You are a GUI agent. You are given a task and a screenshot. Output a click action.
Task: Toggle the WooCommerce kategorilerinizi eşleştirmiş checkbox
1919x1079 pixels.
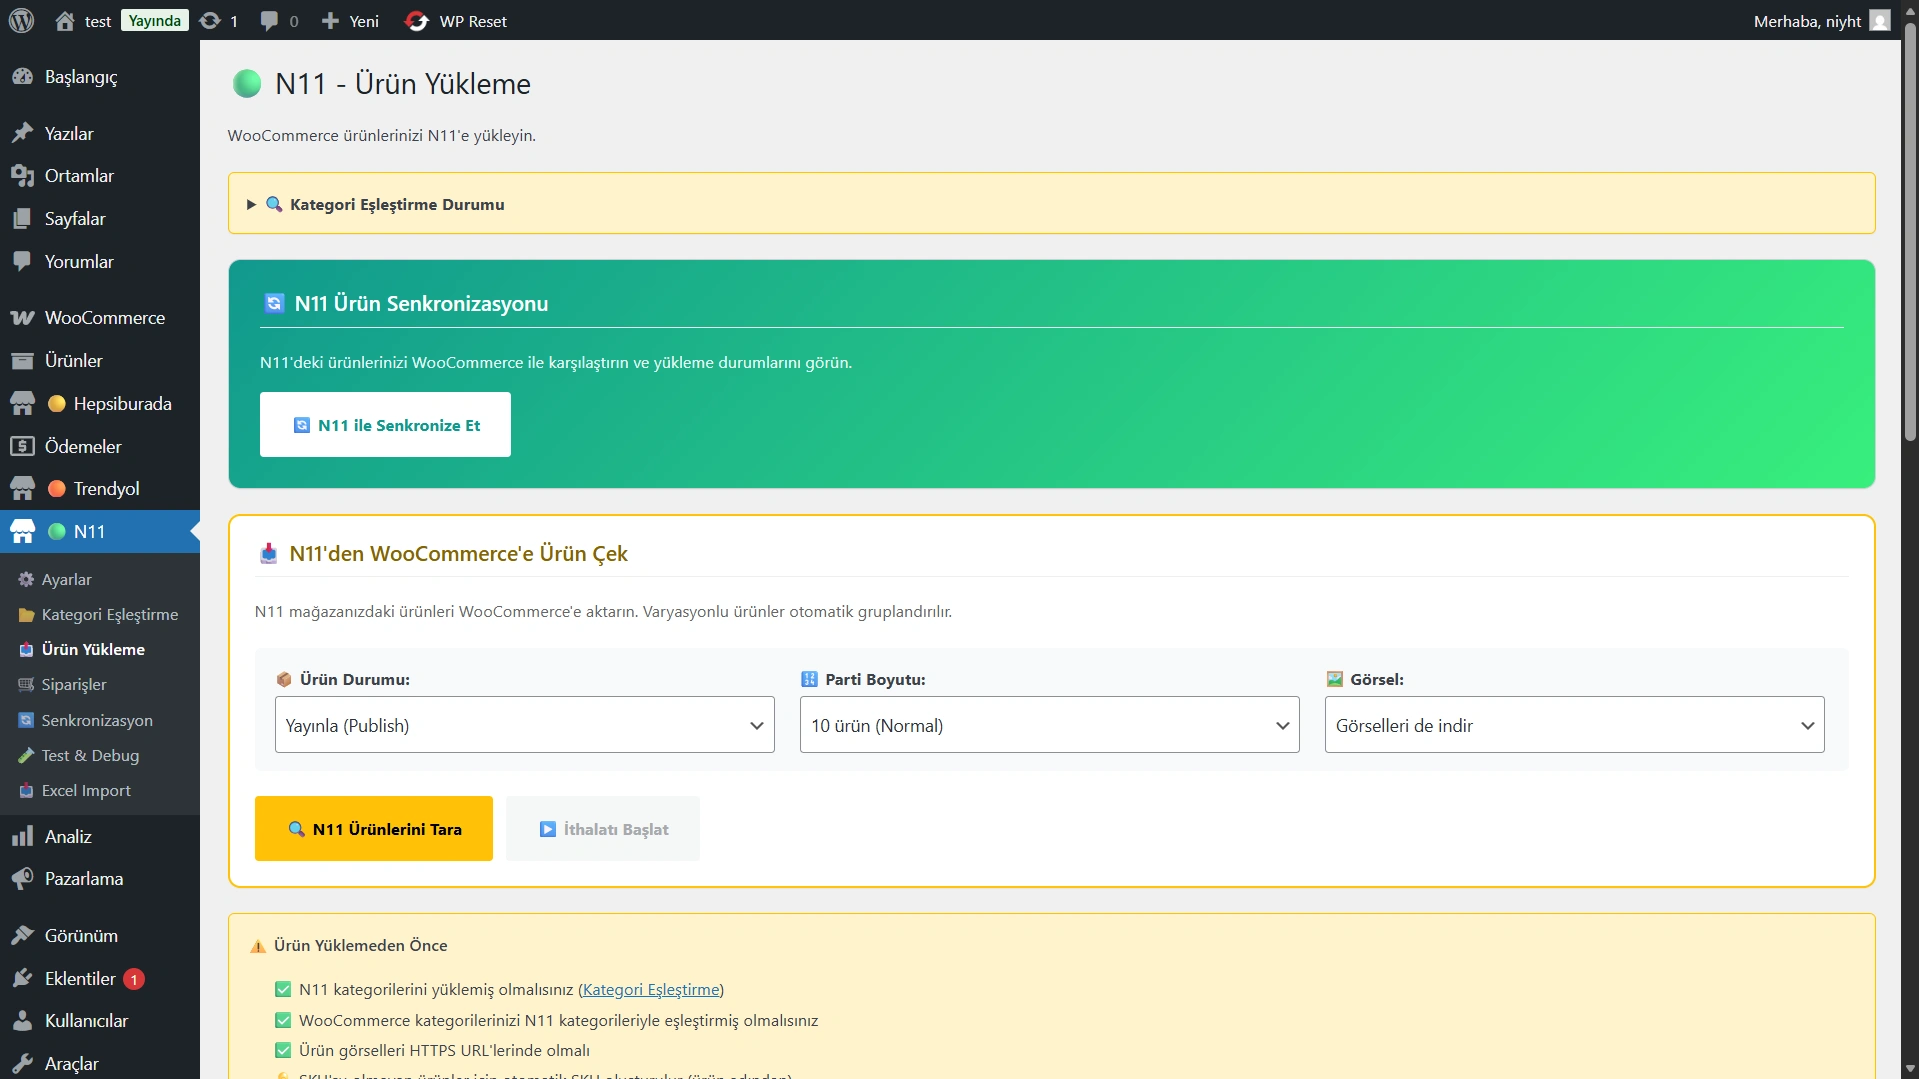coord(283,1021)
